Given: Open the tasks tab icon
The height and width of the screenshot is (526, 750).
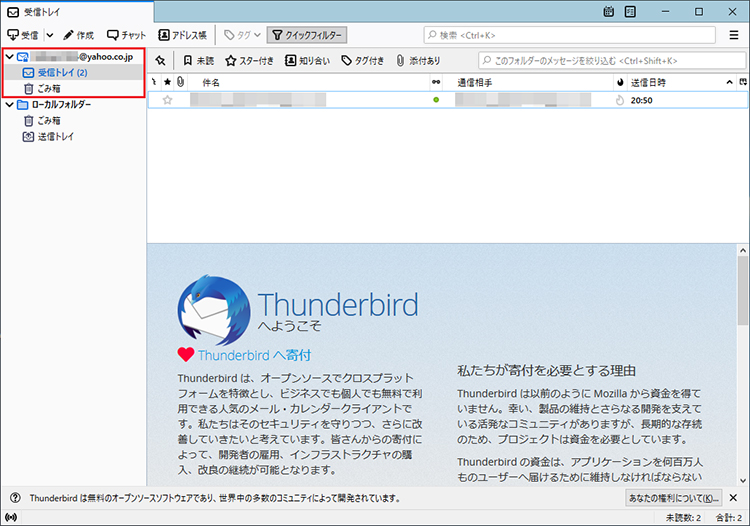Looking at the screenshot, I should click(630, 11).
